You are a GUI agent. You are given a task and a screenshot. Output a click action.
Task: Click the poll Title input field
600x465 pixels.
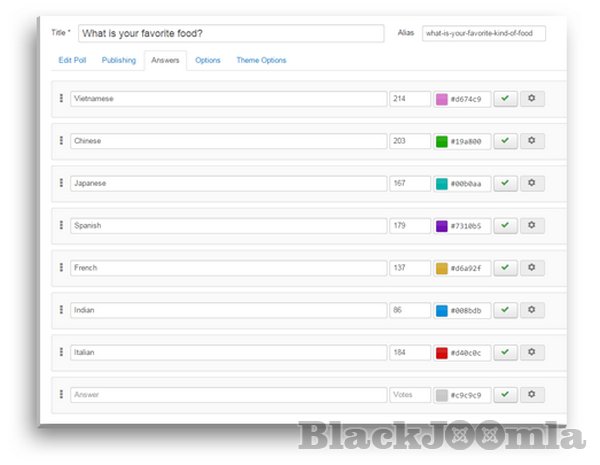coord(230,34)
